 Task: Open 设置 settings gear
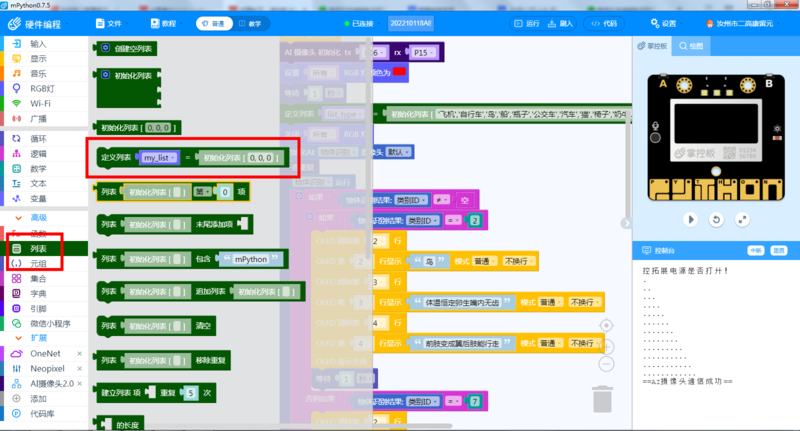[x=662, y=23]
